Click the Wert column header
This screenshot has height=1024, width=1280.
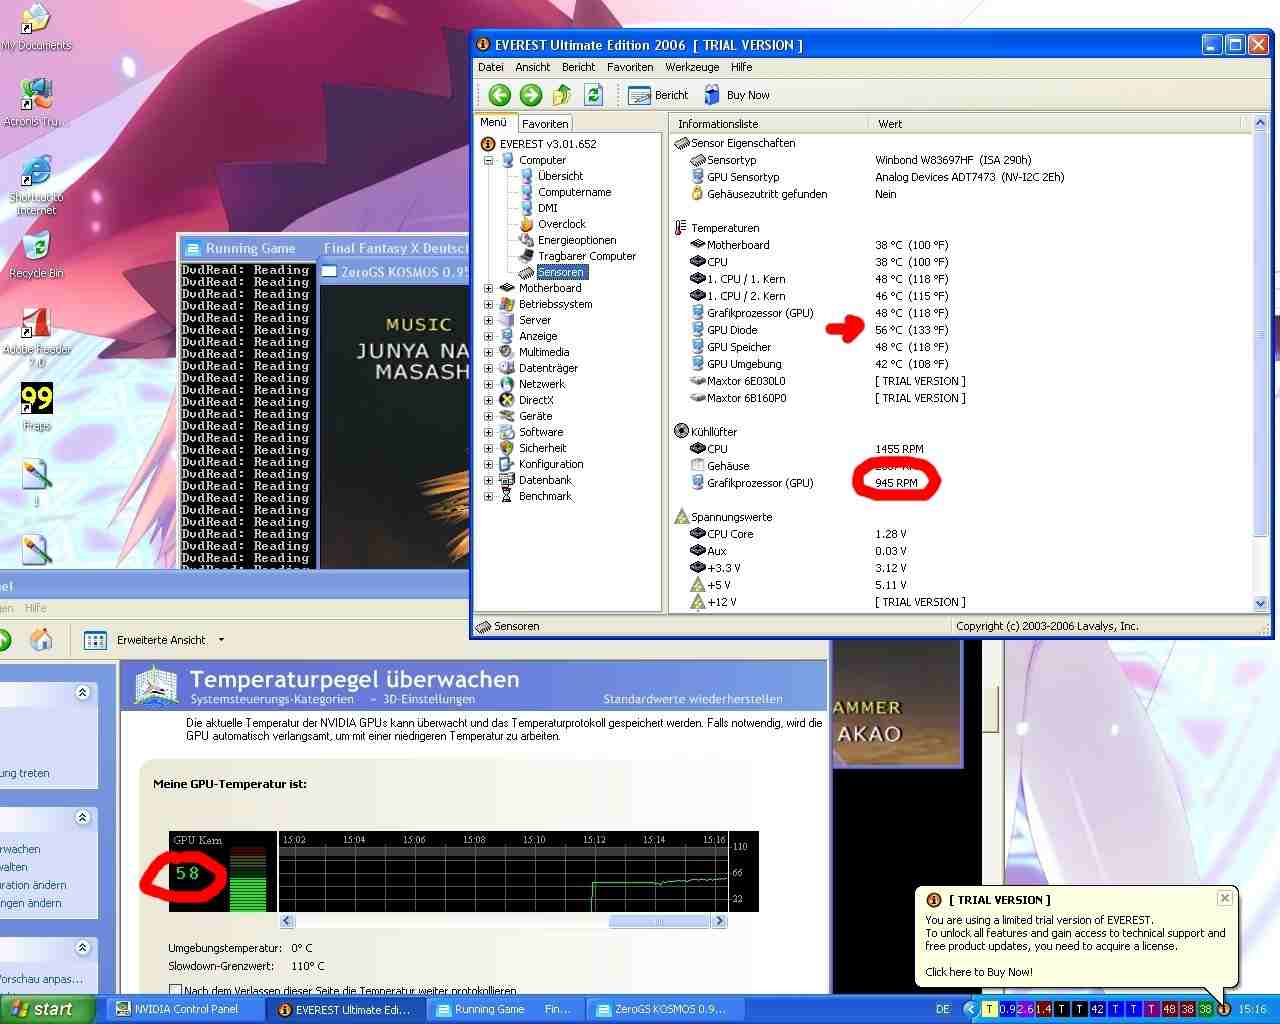click(1054, 124)
